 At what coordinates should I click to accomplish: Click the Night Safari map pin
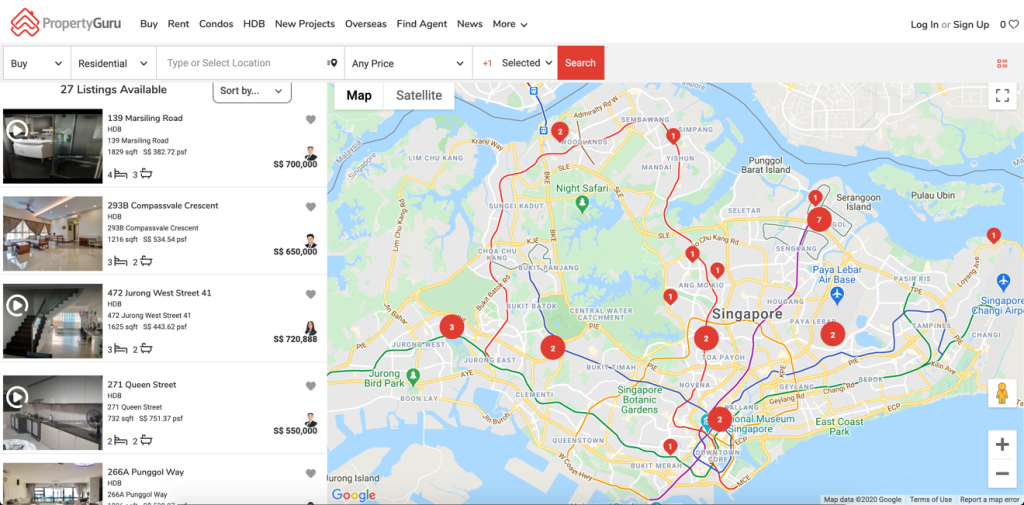583,205
